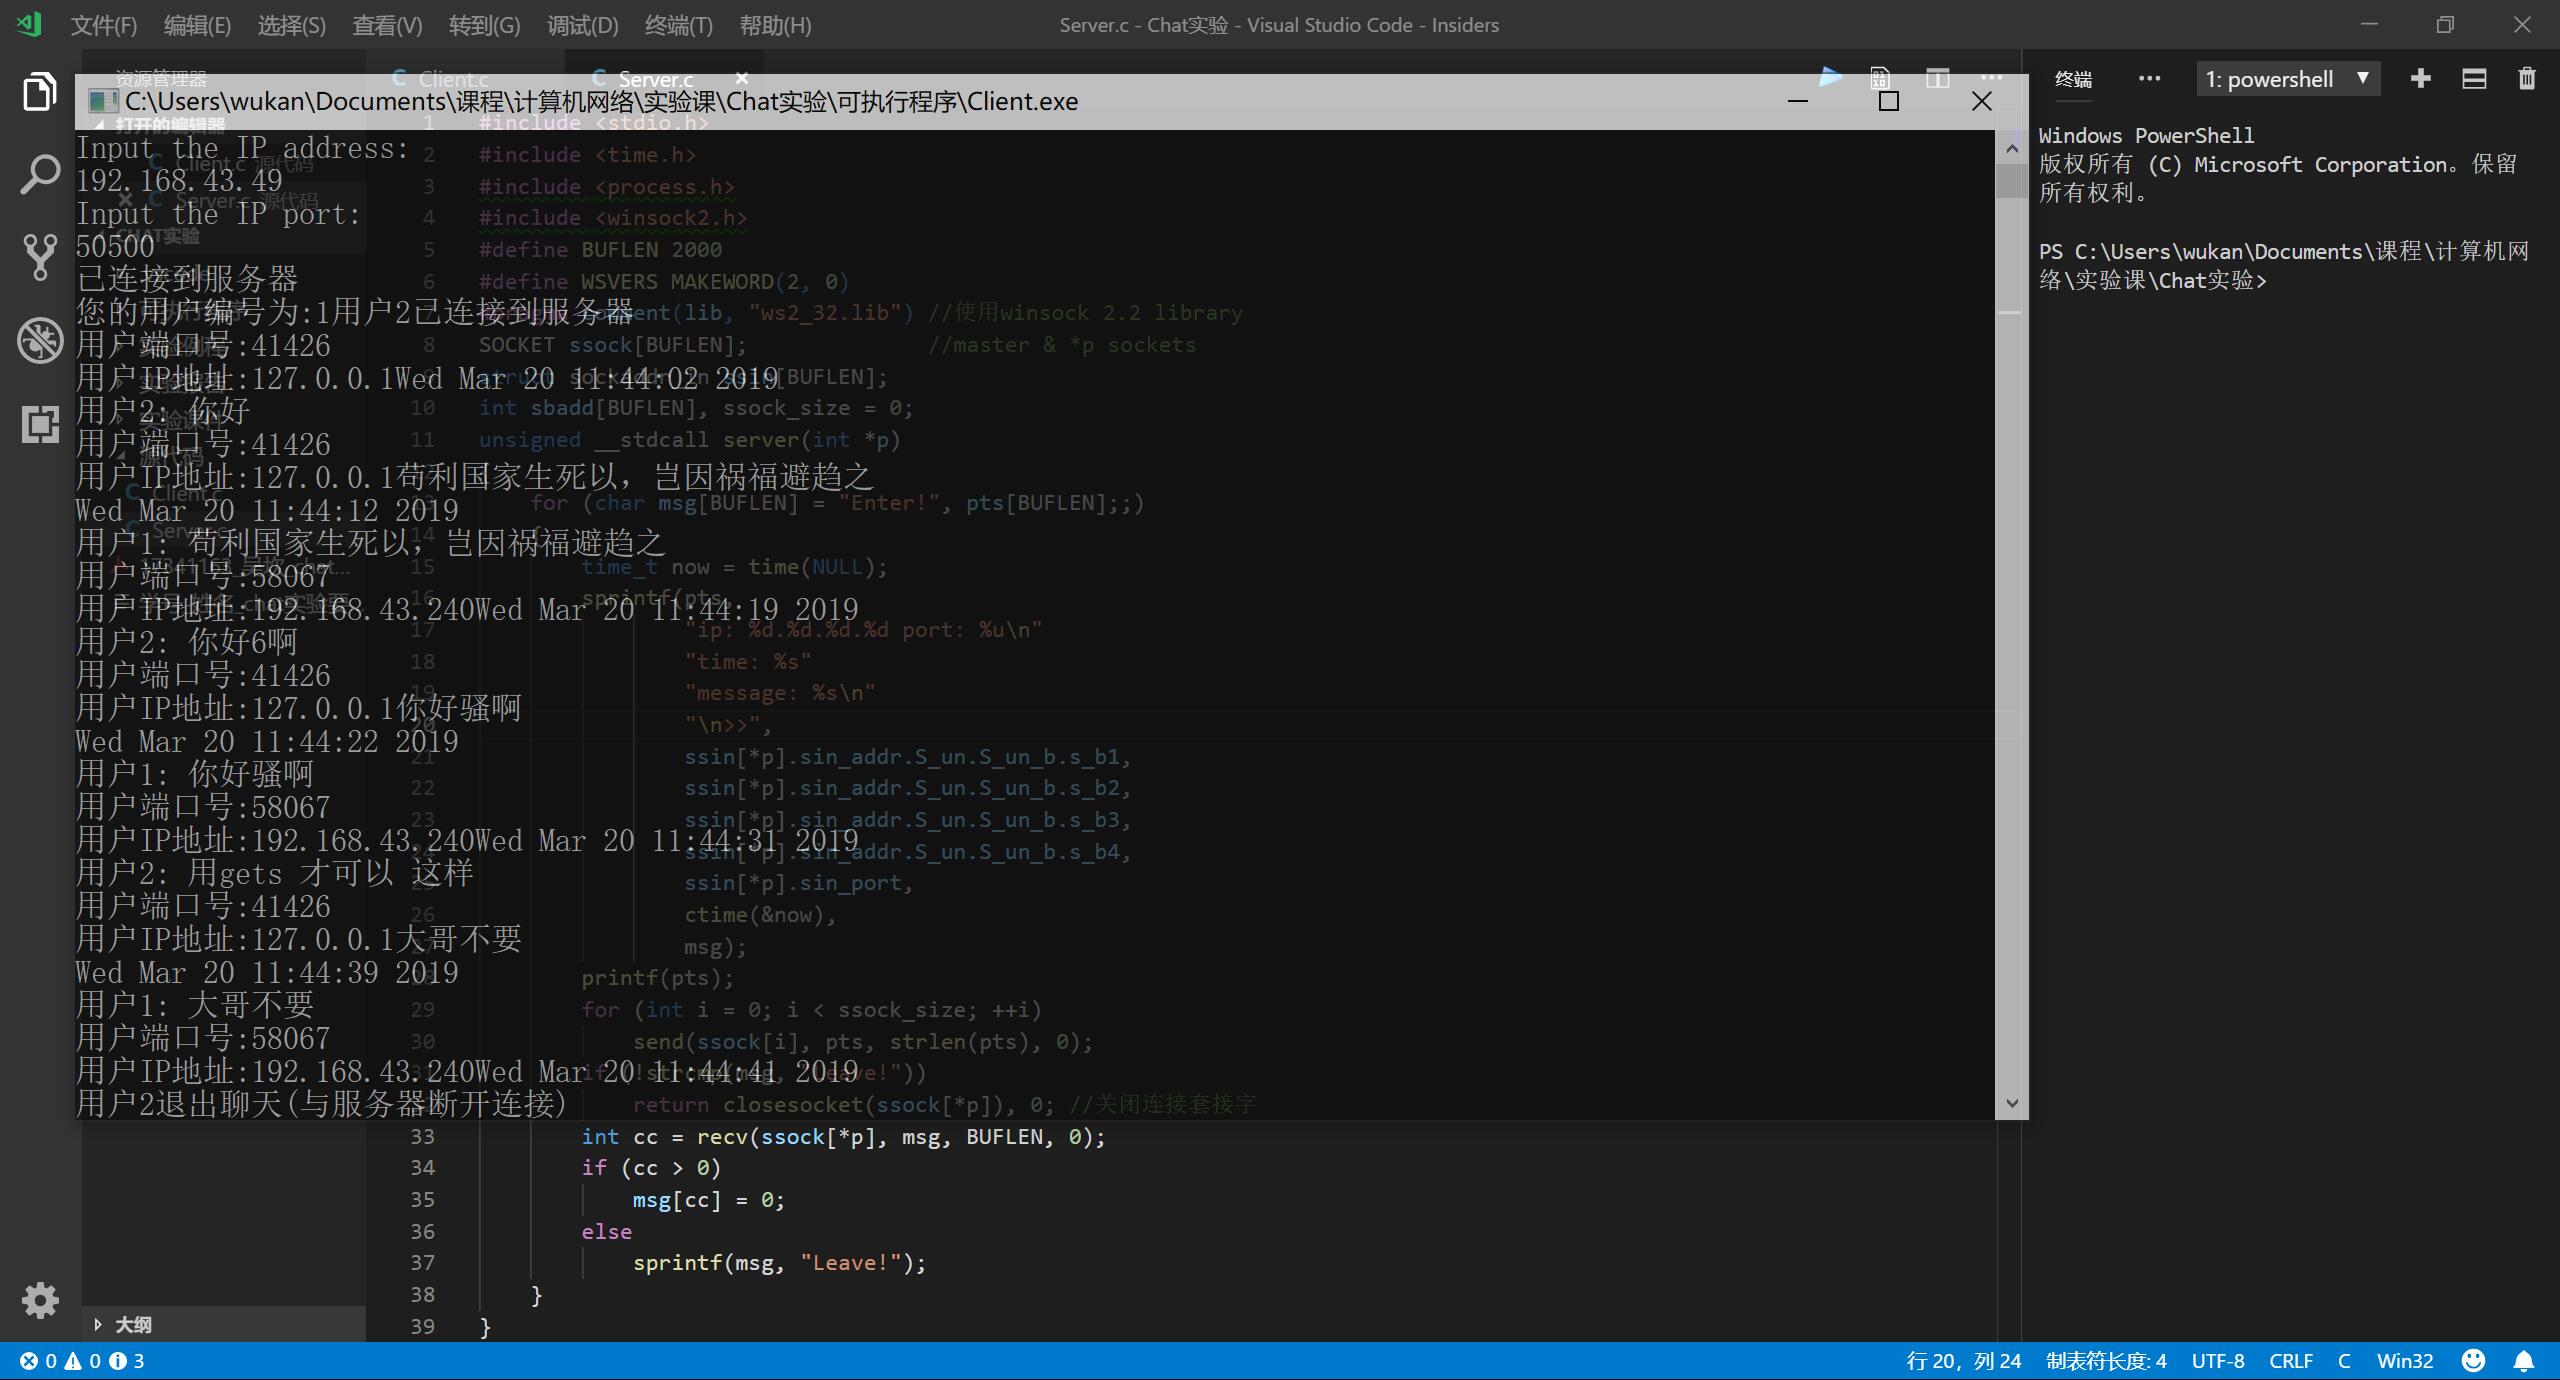The image size is (2560, 1380).
Task: Open terminal panel more actions ellipsis
Action: tap(2149, 79)
